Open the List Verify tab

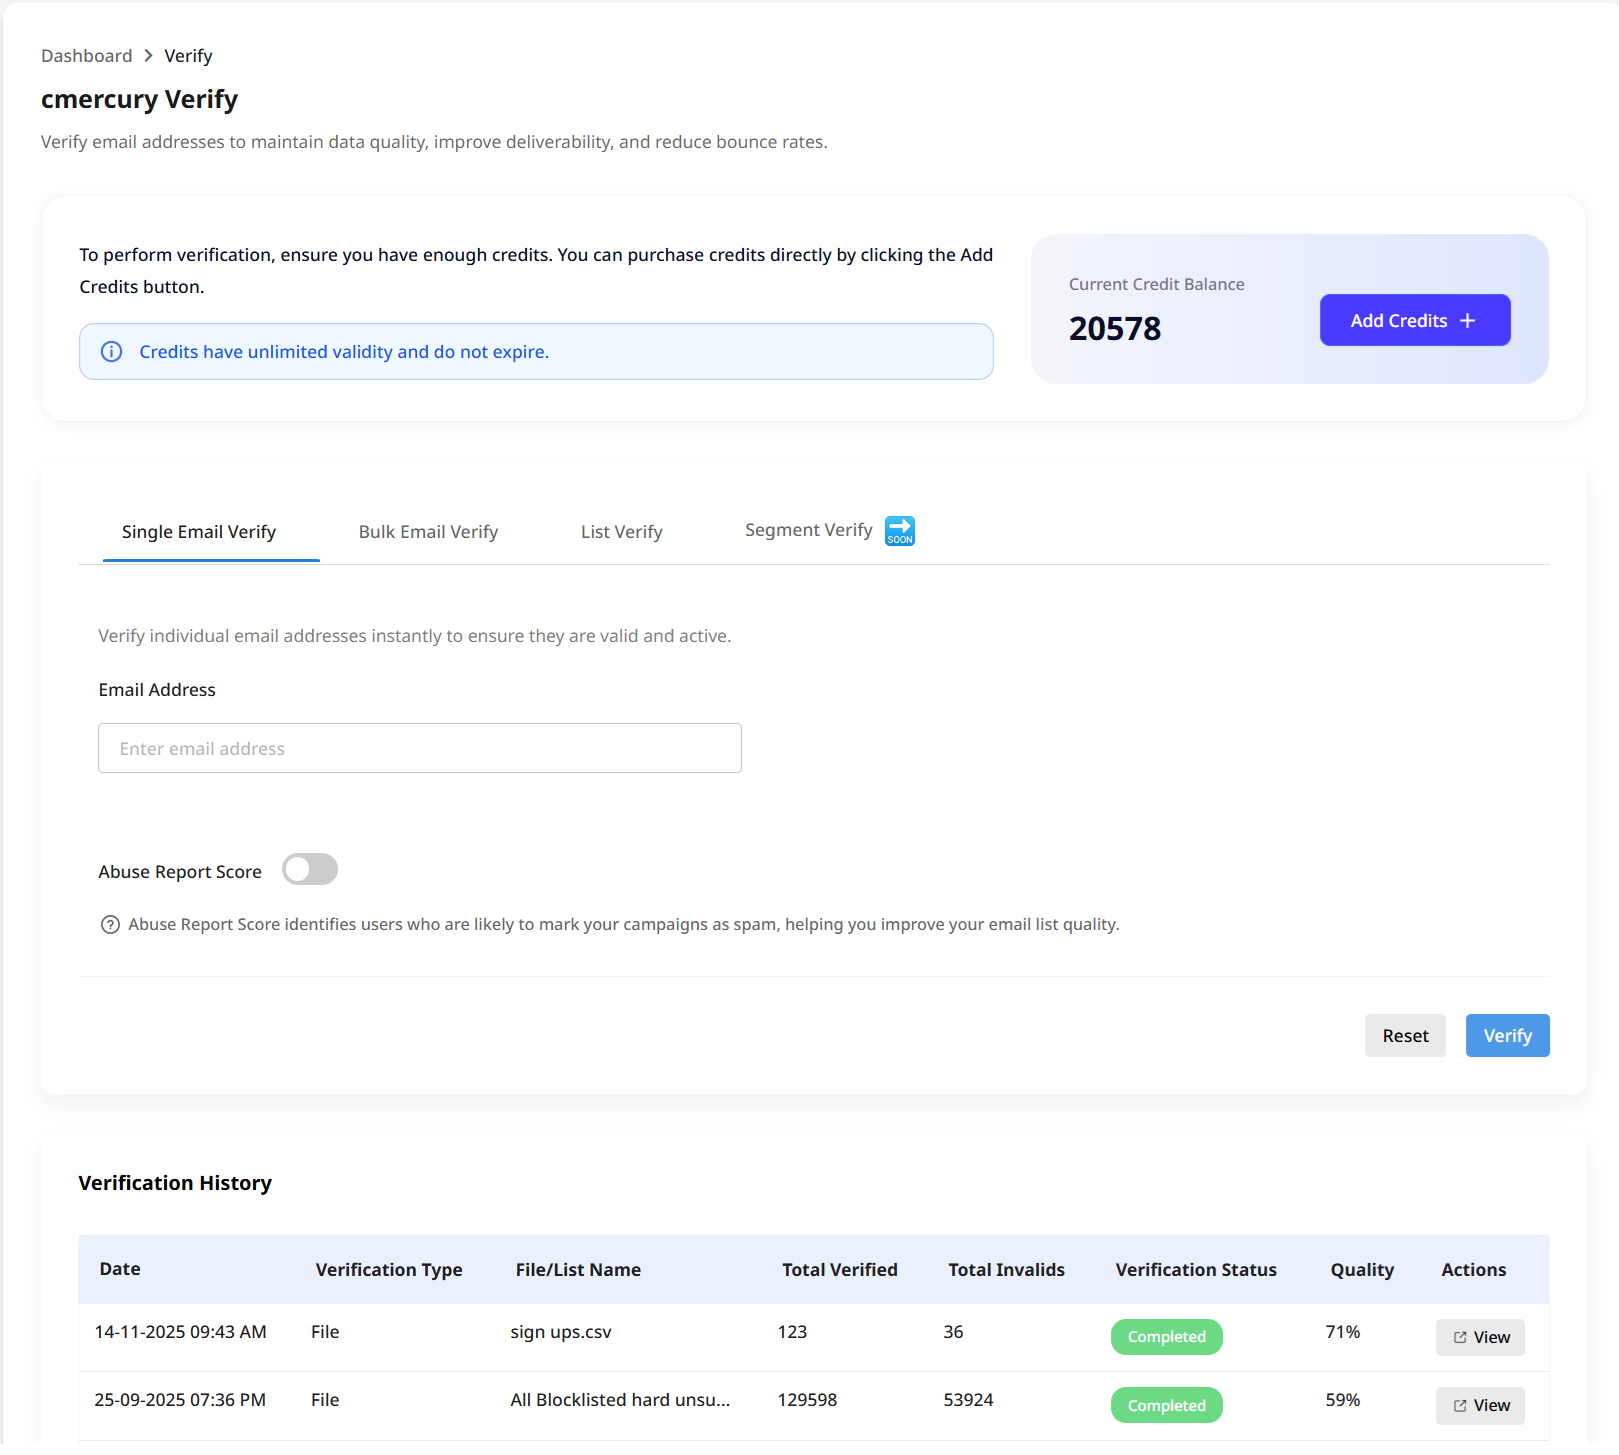tap(621, 532)
